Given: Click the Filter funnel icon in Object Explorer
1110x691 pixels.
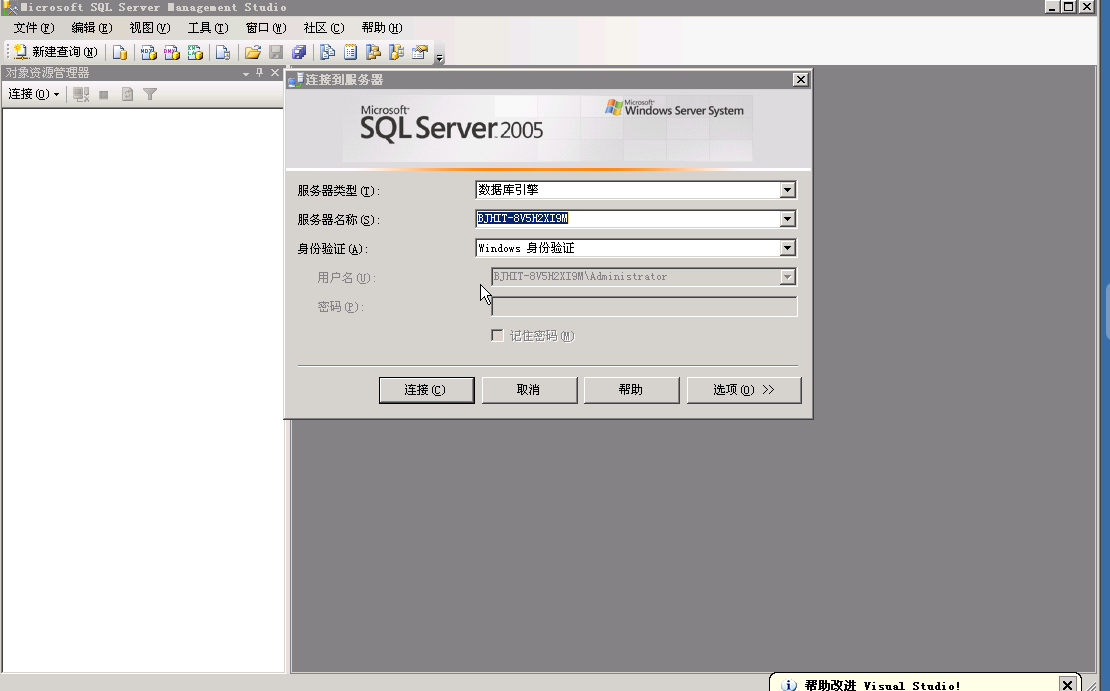Looking at the screenshot, I should pyautogui.click(x=150, y=94).
